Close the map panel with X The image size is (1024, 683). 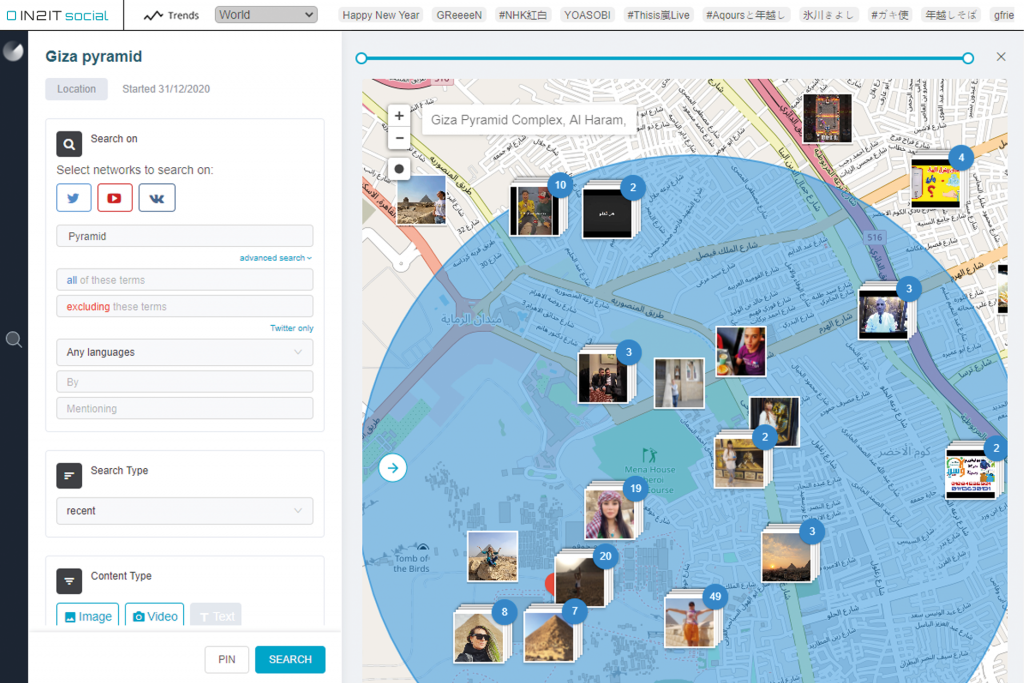coord(1001,57)
